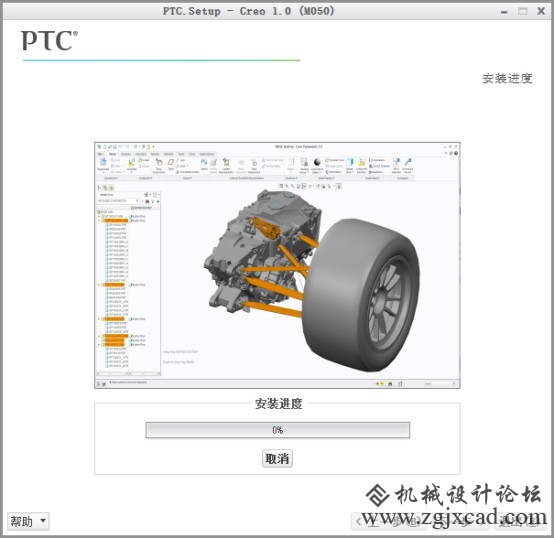Screen dimensions: 554x538
Task: Click the PTC logo
Action: (49, 41)
